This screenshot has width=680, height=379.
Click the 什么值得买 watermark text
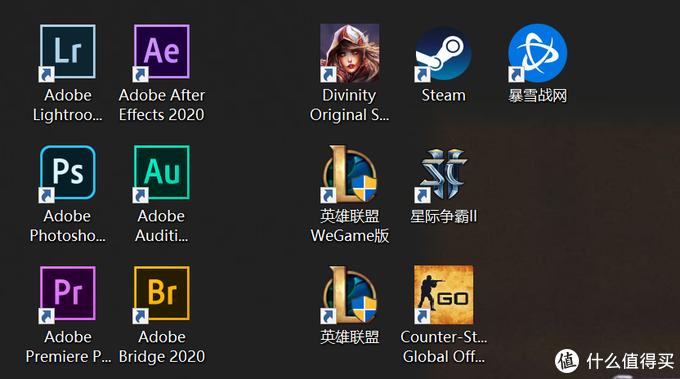coord(630,361)
